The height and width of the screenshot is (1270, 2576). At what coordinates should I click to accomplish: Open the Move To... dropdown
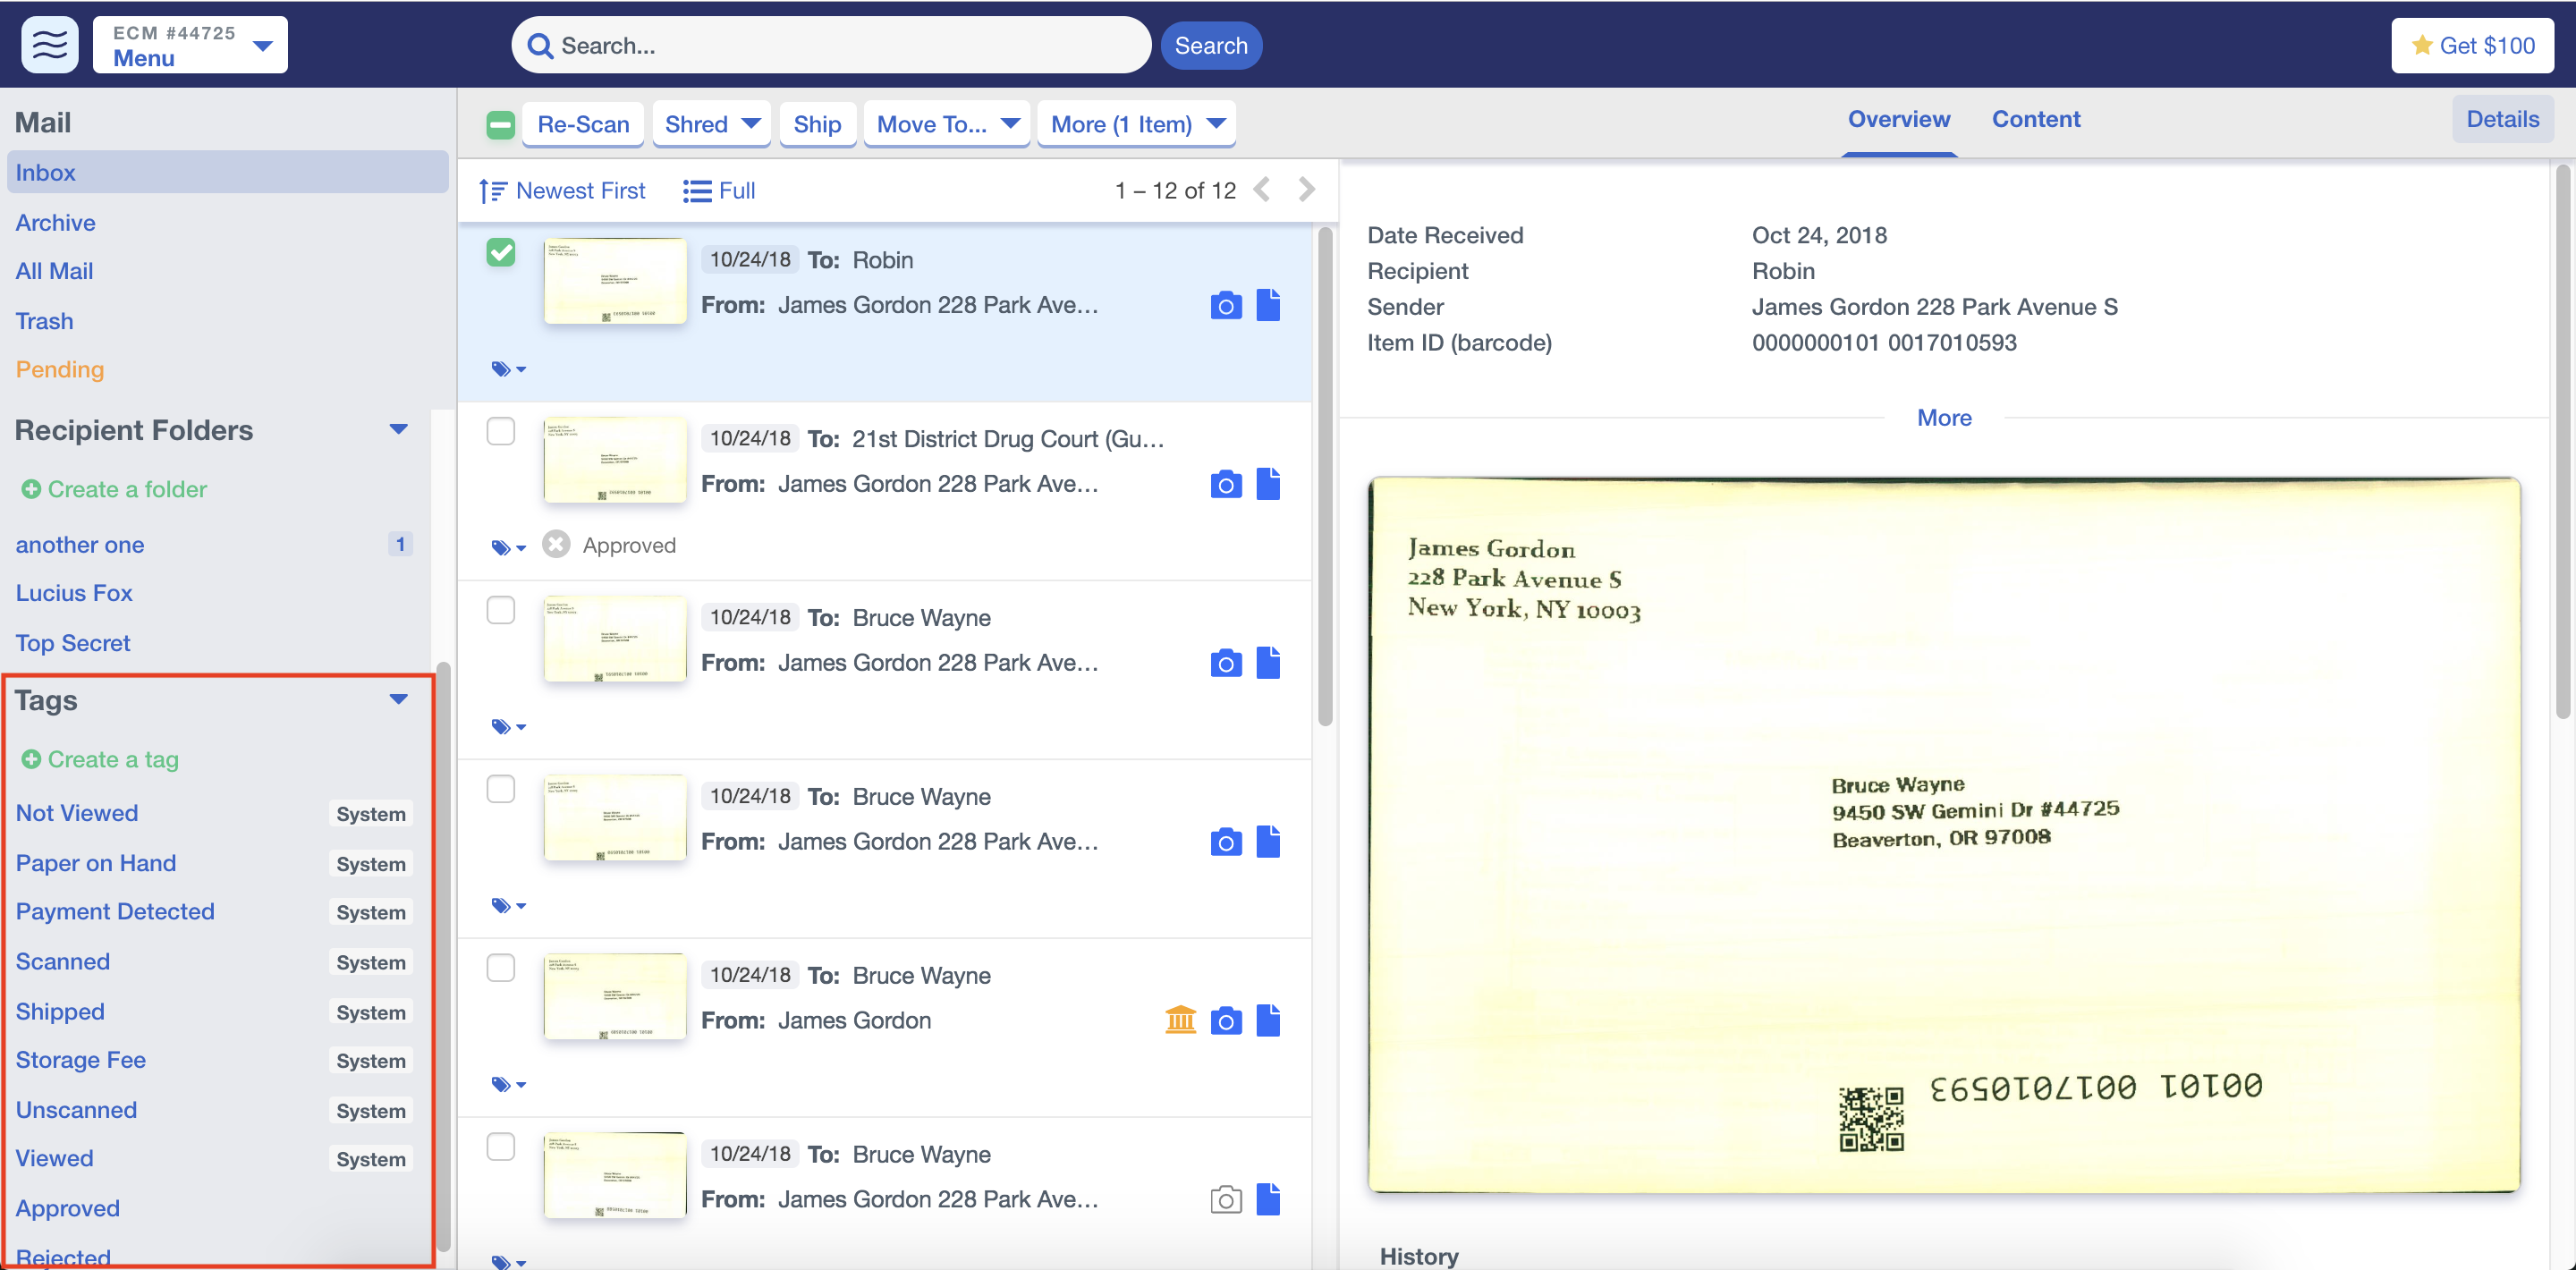[x=947, y=124]
